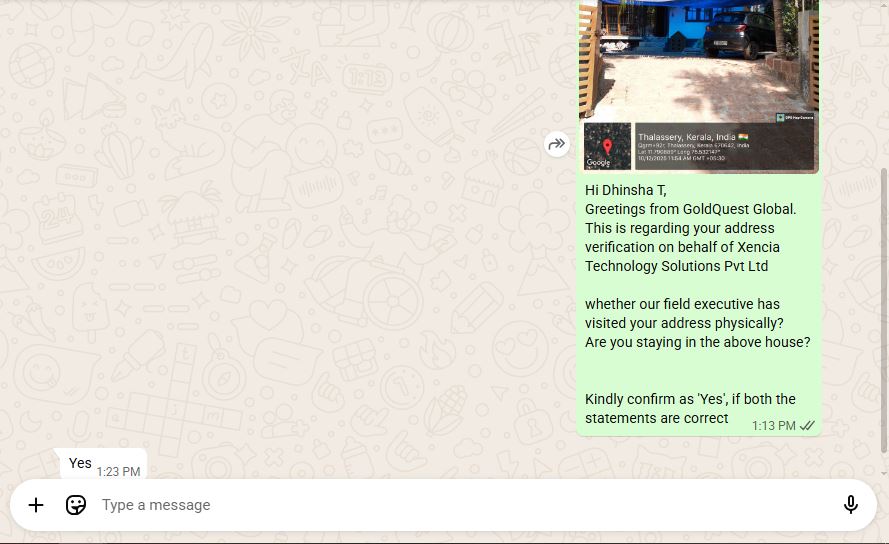Click the India flag in location caption

click(743, 136)
